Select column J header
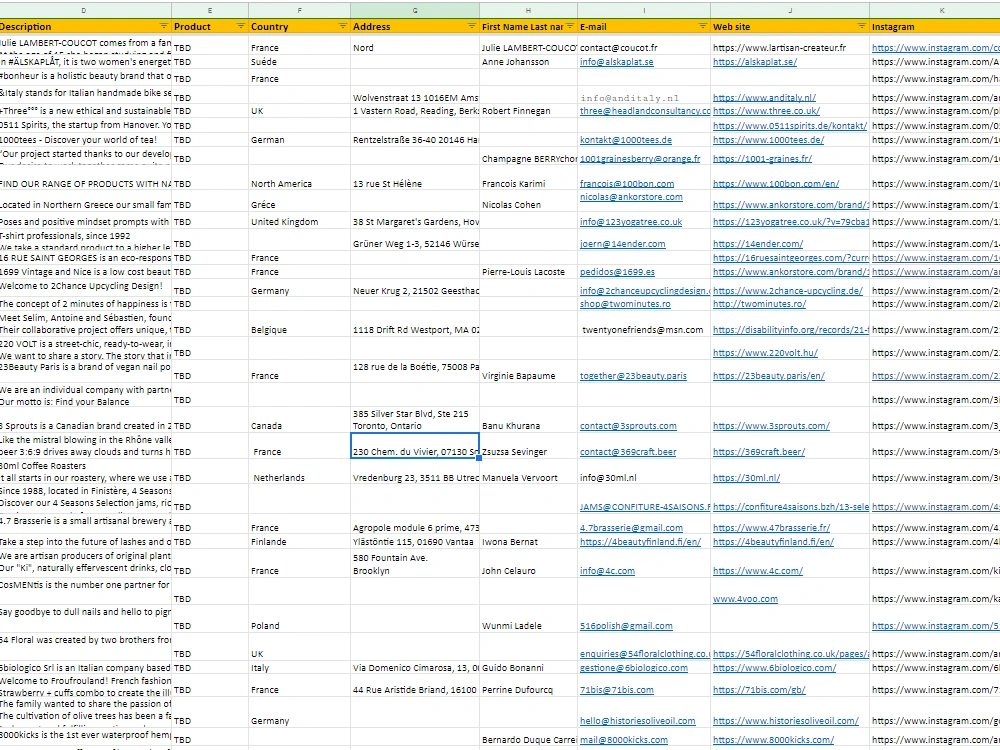The height and width of the screenshot is (750, 1000). click(x=790, y=10)
